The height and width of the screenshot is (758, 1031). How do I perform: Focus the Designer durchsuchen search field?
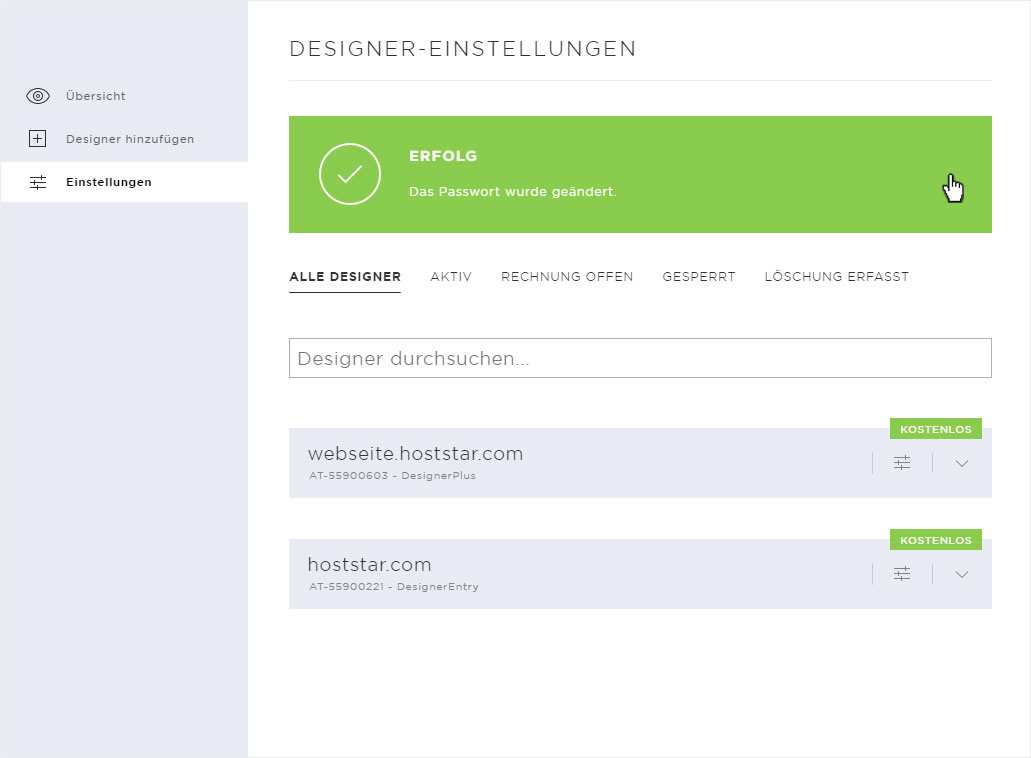coord(640,358)
